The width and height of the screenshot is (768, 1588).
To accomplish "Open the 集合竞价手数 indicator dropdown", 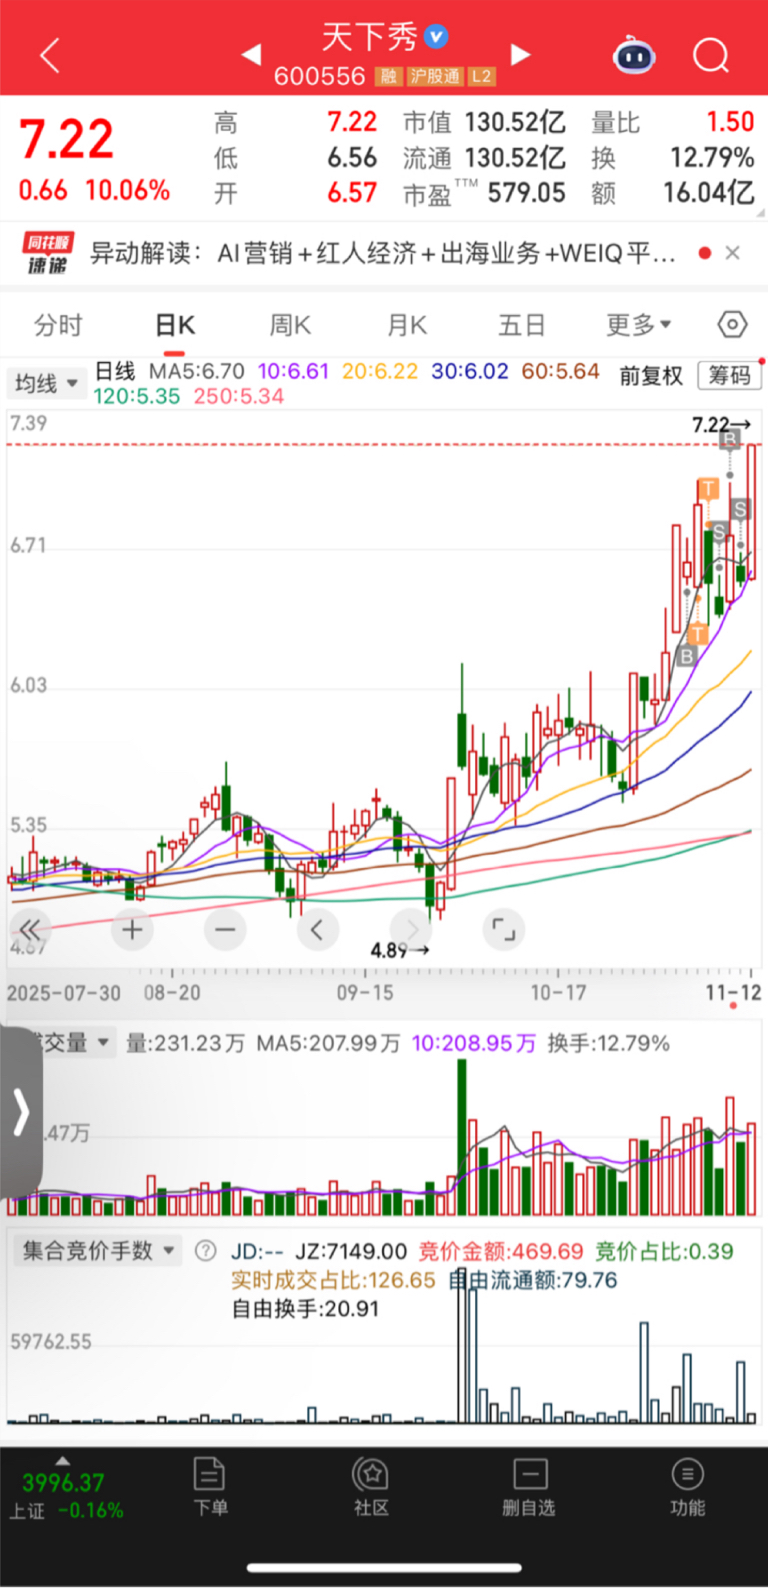I will tap(98, 1250).
